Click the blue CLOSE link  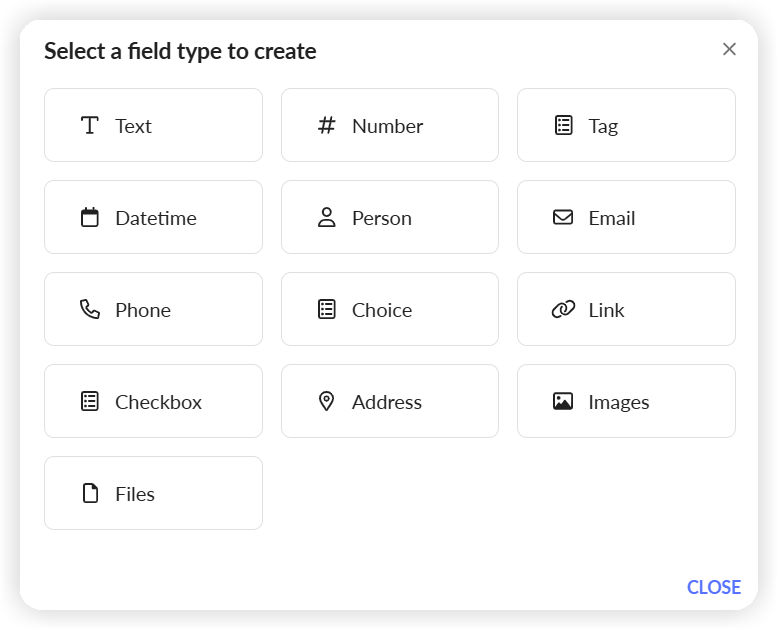(x=713, y=587)
